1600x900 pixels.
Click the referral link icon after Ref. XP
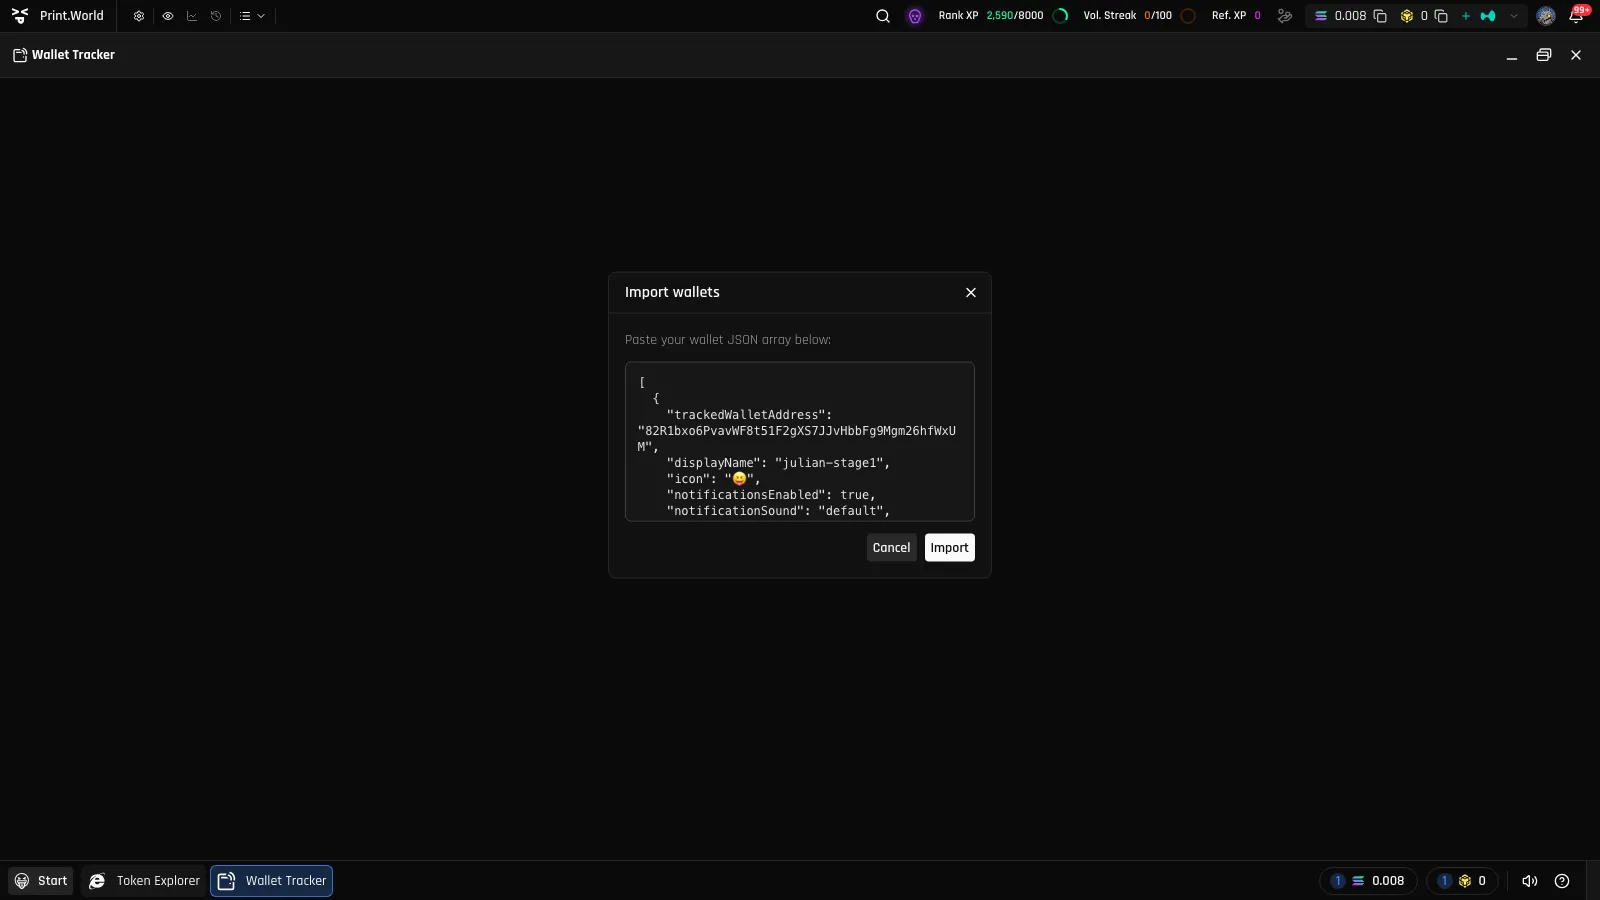(1285, 16)
